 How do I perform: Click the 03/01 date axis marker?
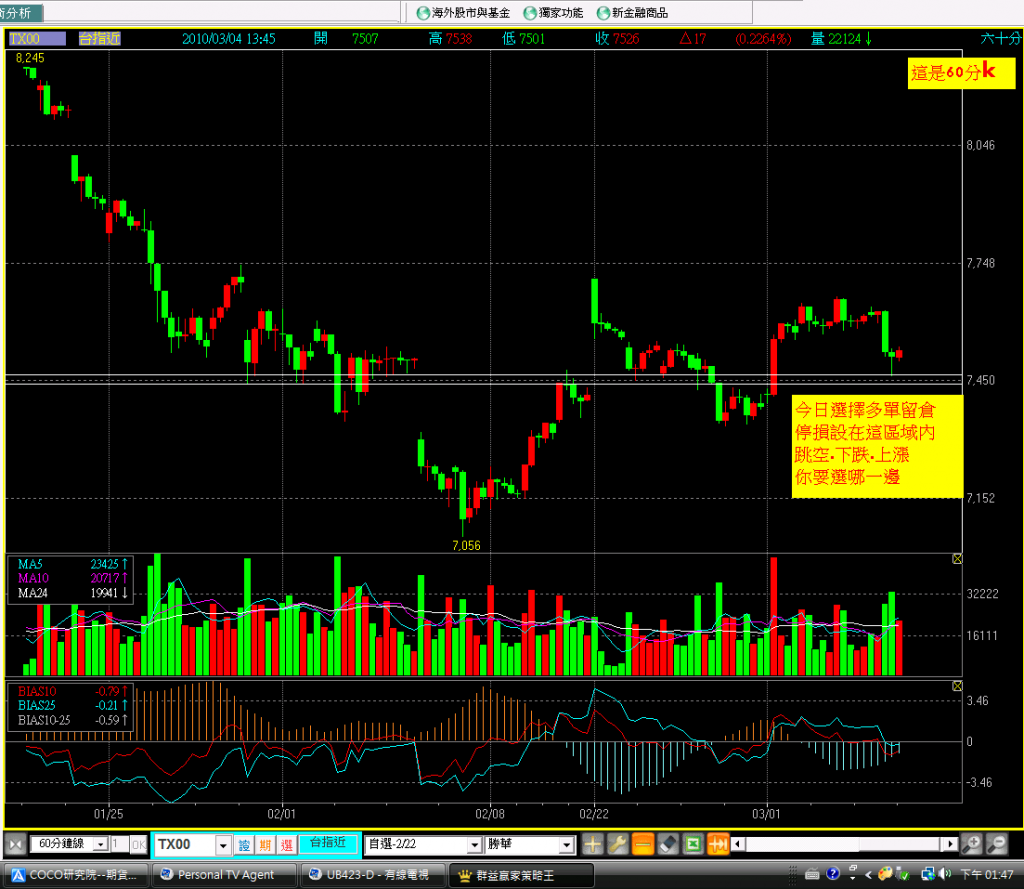click(x=766, y=814)
